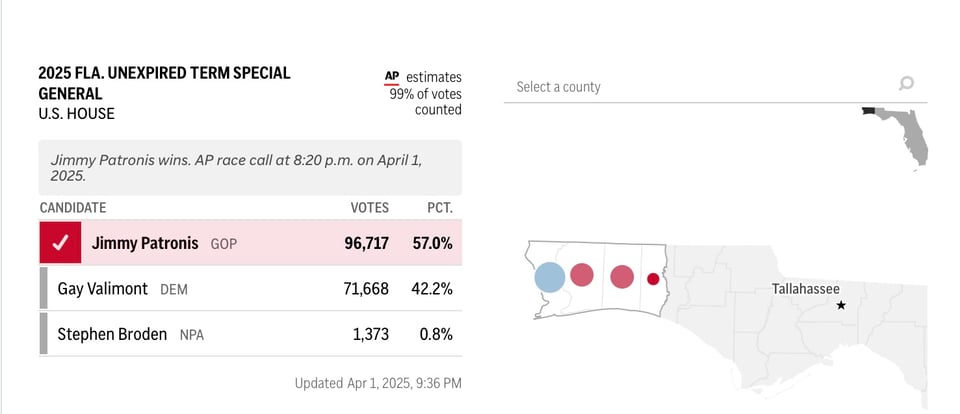
Task: Click the CANDIDATE column header
Action: point(73,208)
